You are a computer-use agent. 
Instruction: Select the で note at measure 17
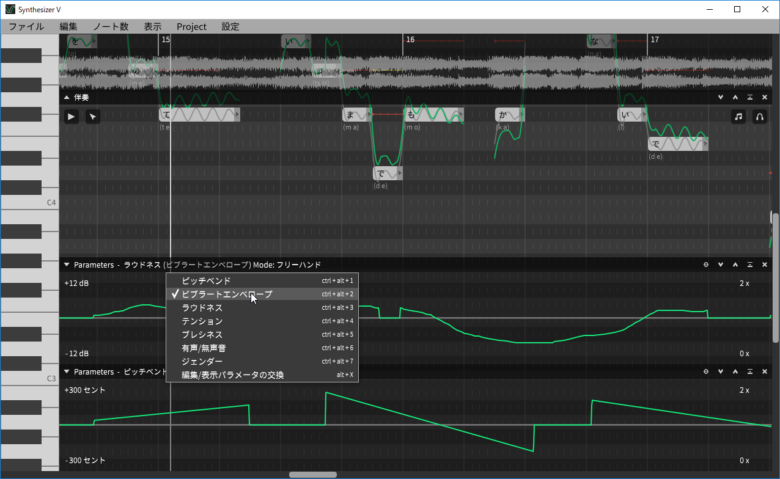[x=678, y=144]
